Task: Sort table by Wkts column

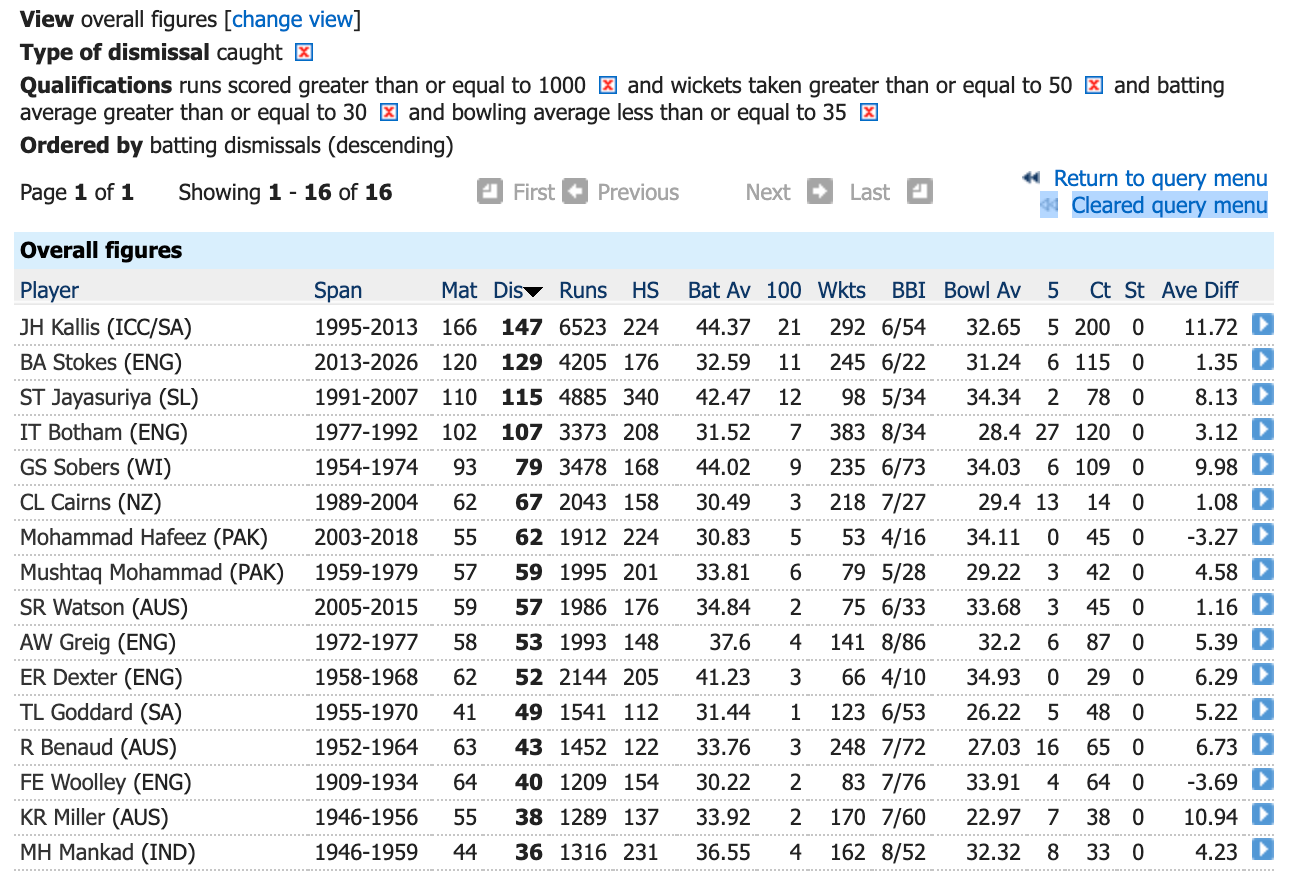Action: 842,290
